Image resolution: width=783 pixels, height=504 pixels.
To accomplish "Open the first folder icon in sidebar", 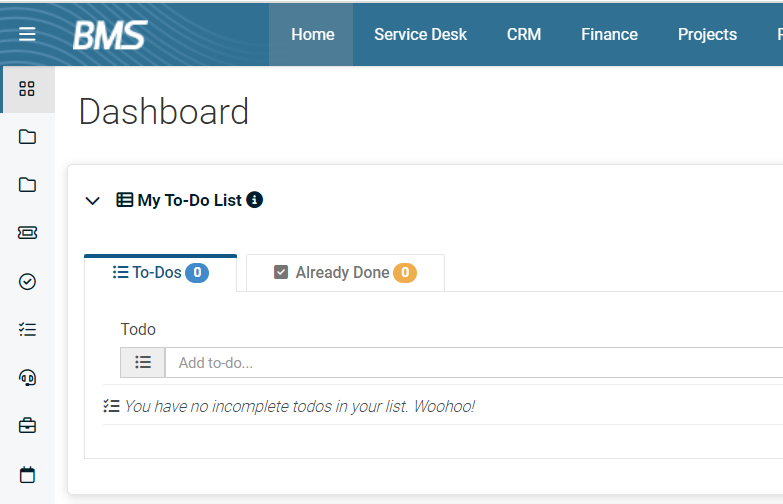I will [x=27, y=137].
